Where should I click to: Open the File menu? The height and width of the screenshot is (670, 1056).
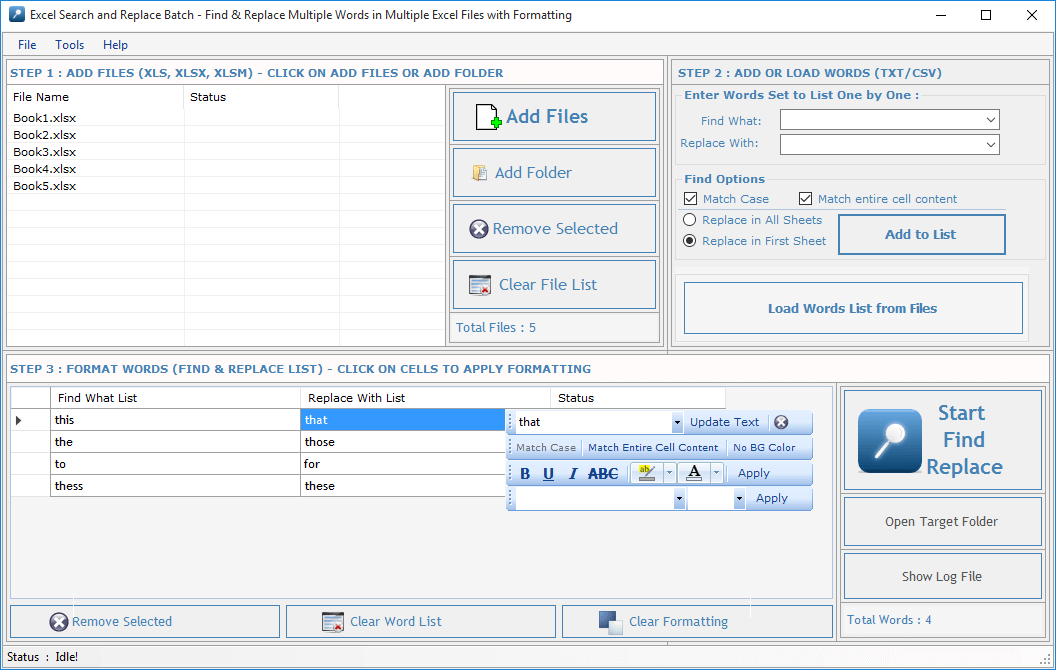(27, 44)
